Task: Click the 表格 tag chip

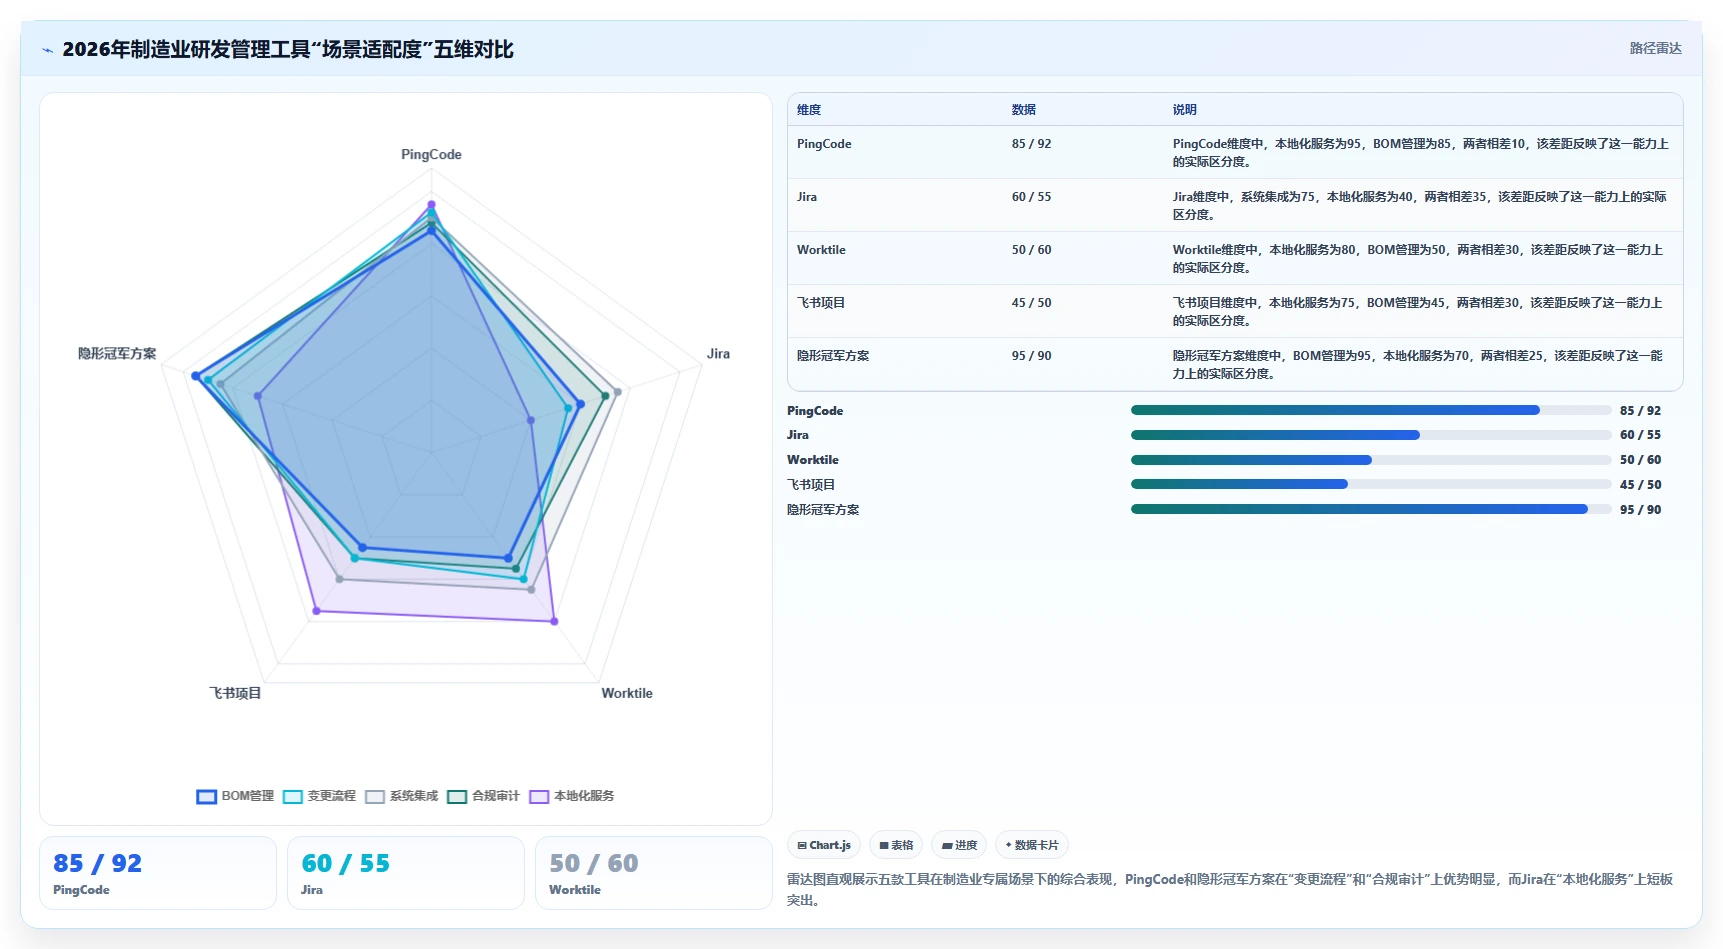Action: click(896, 845)
